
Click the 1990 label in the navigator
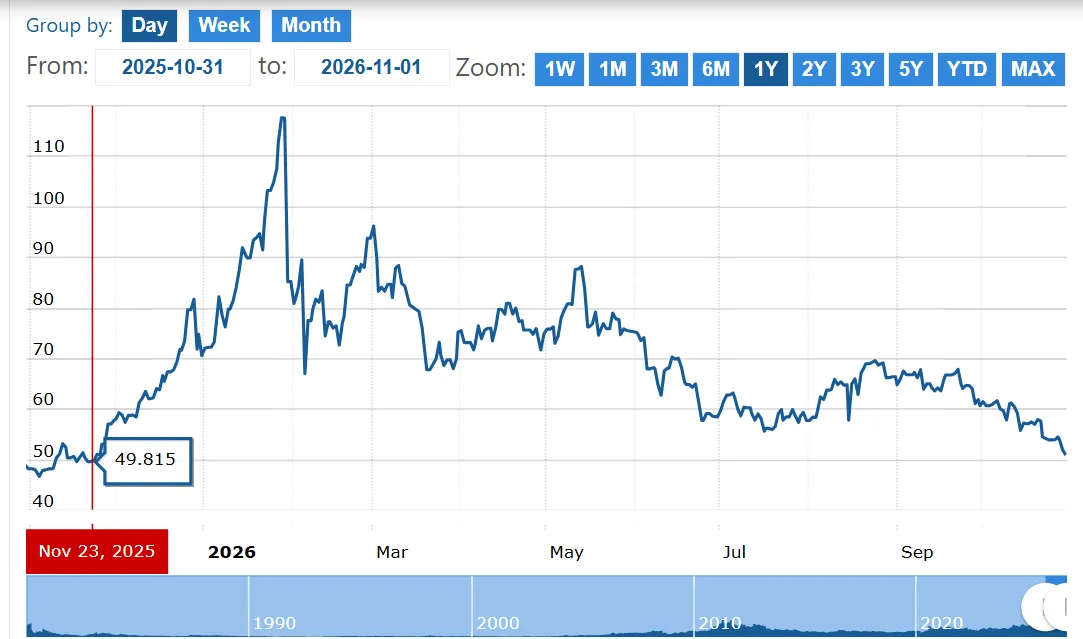274,623
